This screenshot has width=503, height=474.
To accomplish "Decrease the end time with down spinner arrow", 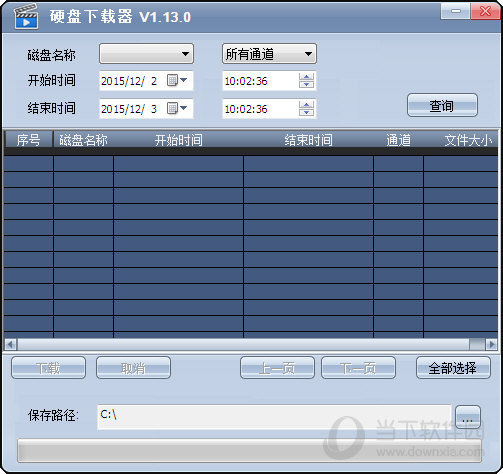I will coord(306,112).
